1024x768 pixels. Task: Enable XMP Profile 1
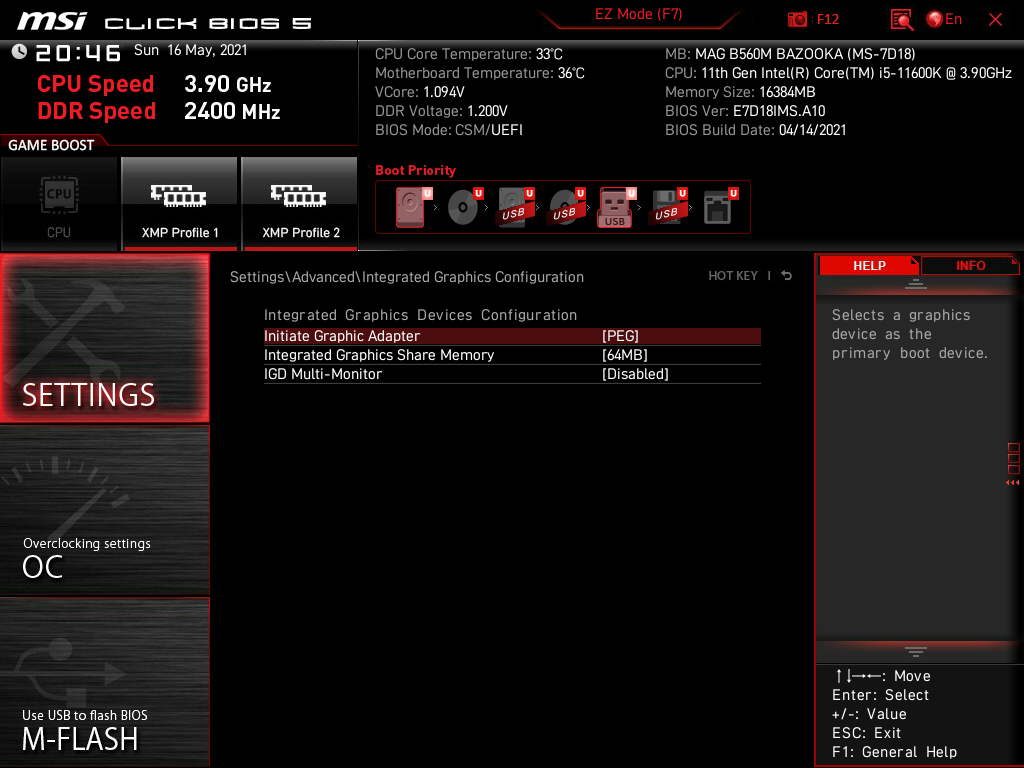(180, 204)
